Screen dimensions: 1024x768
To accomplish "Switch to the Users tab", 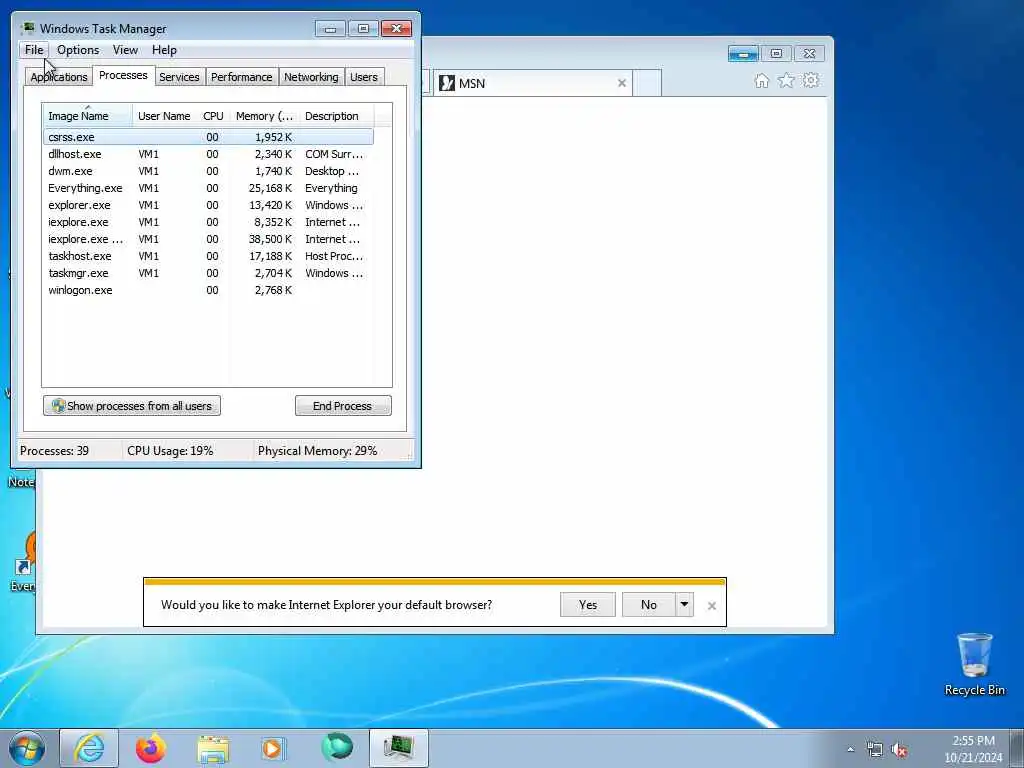I will coord(364,77).
